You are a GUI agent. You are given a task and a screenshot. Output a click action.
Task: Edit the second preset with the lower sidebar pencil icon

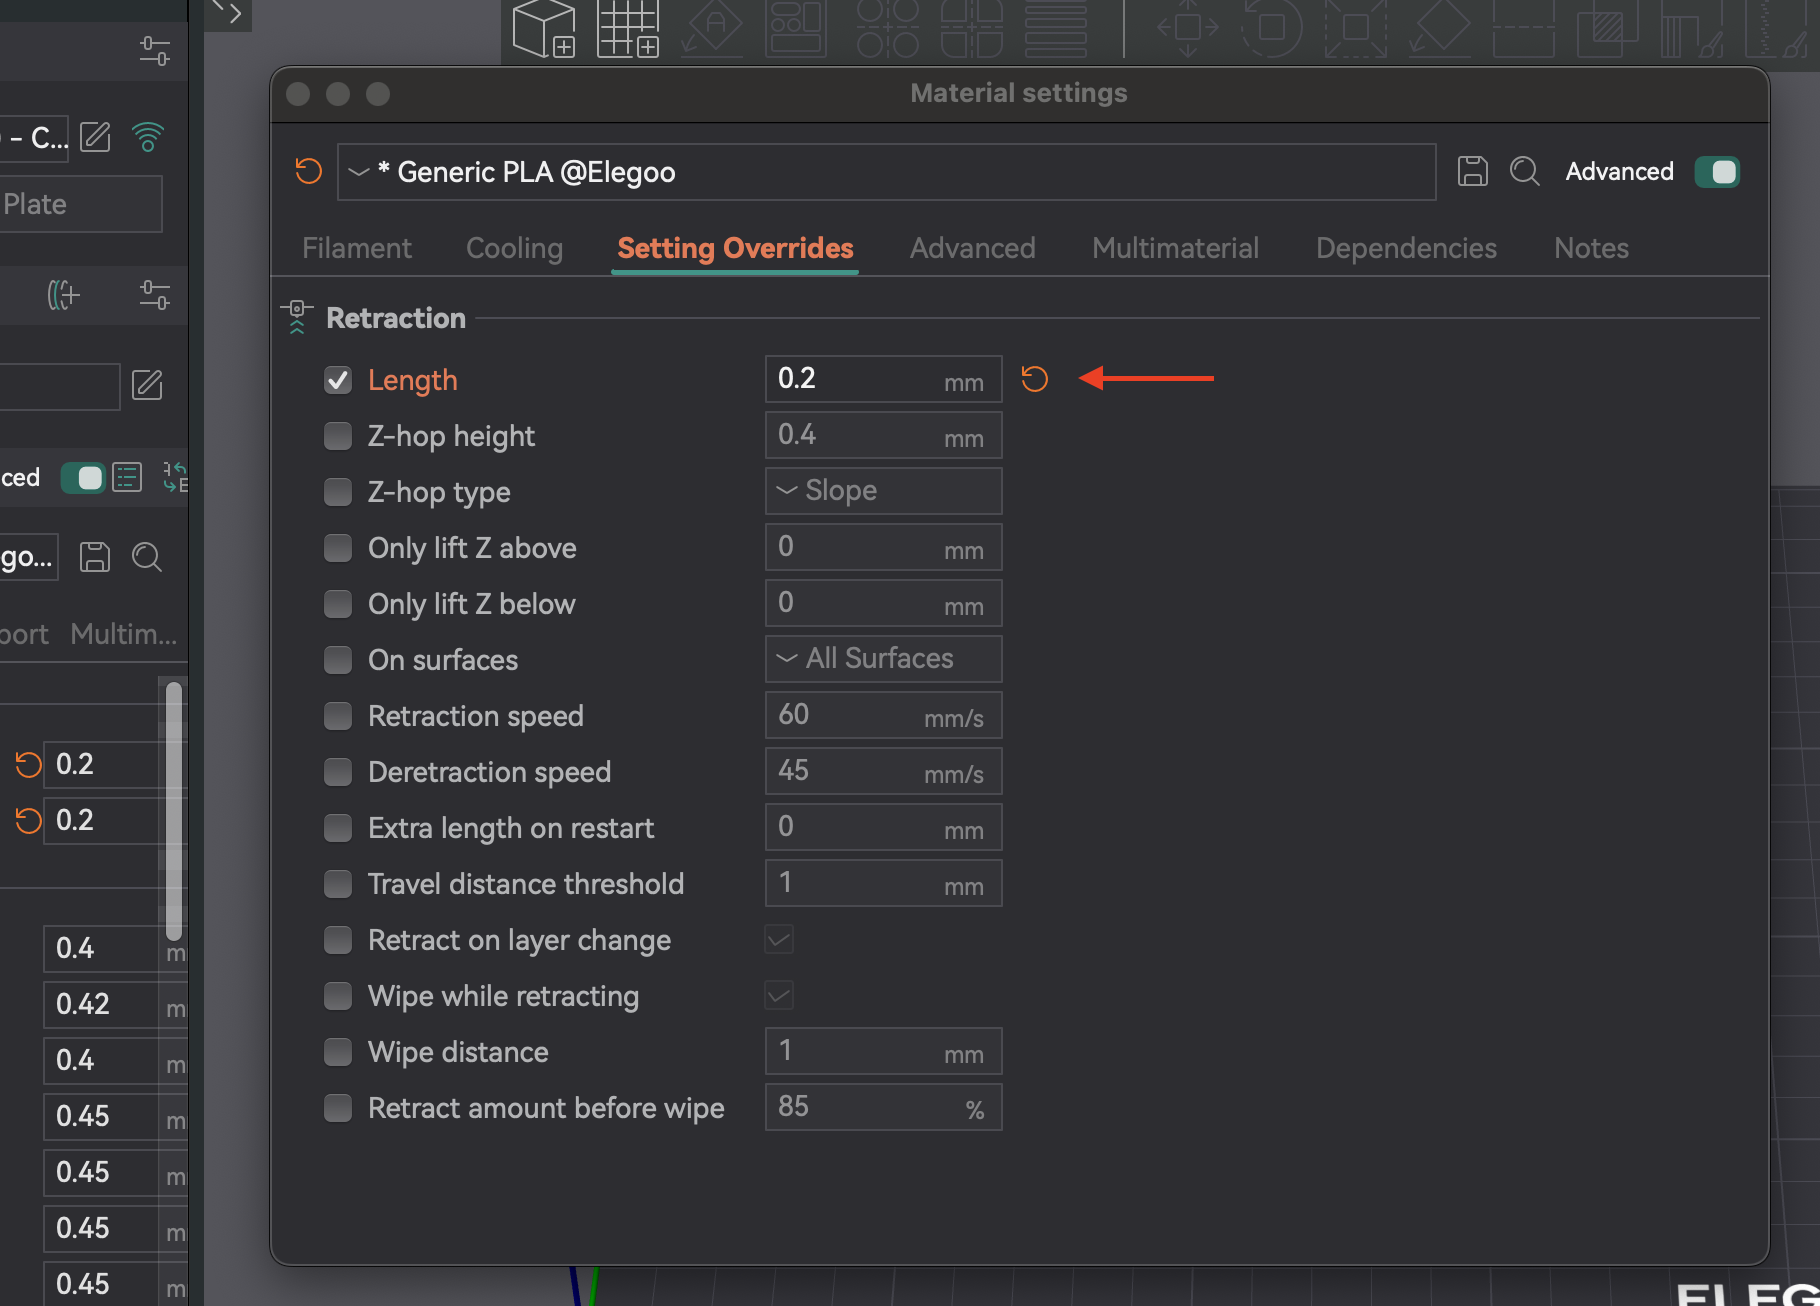[x=147, y=385]
